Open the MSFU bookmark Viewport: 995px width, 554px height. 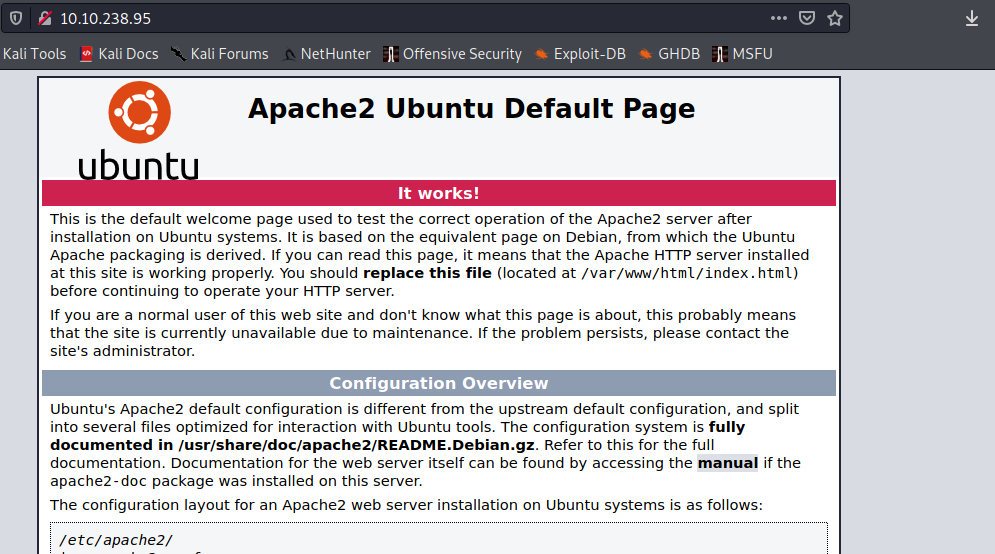tap(742, 54)
